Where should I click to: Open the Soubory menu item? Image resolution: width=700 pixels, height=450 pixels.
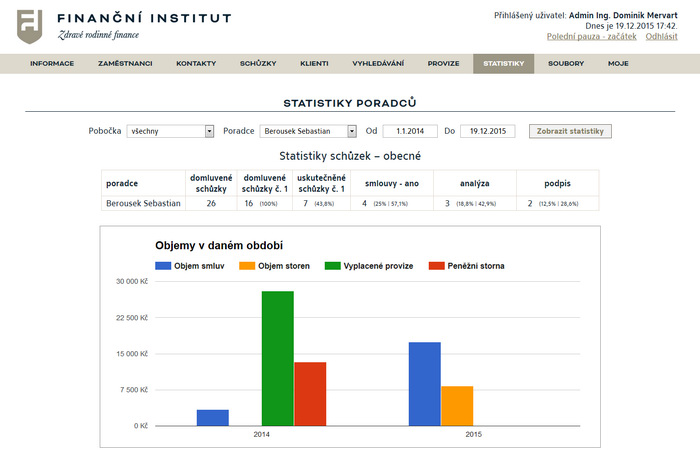(x=566, y=63)
